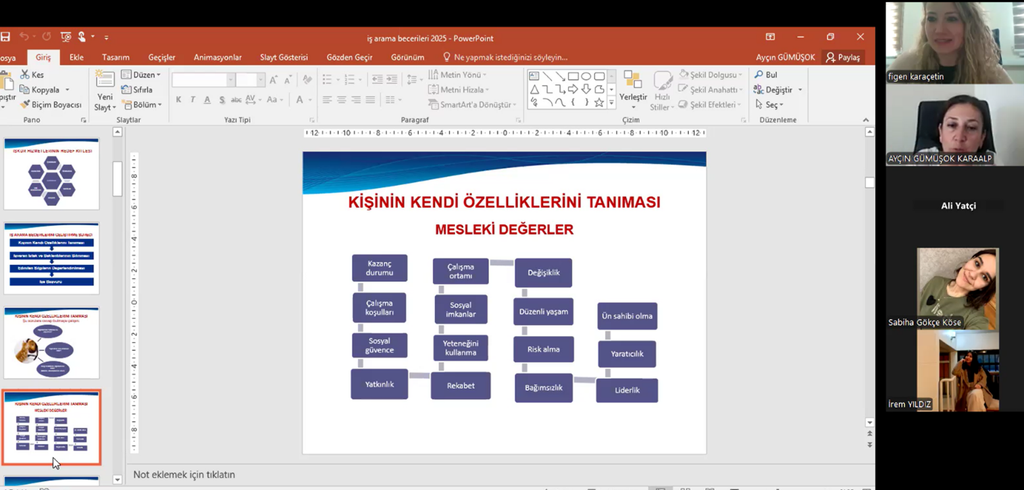Image resolution: width=1024 pixels, height=490 pixels.
Task: Open Bölüm (section) dropdown
Action: (x=141, y=105)
